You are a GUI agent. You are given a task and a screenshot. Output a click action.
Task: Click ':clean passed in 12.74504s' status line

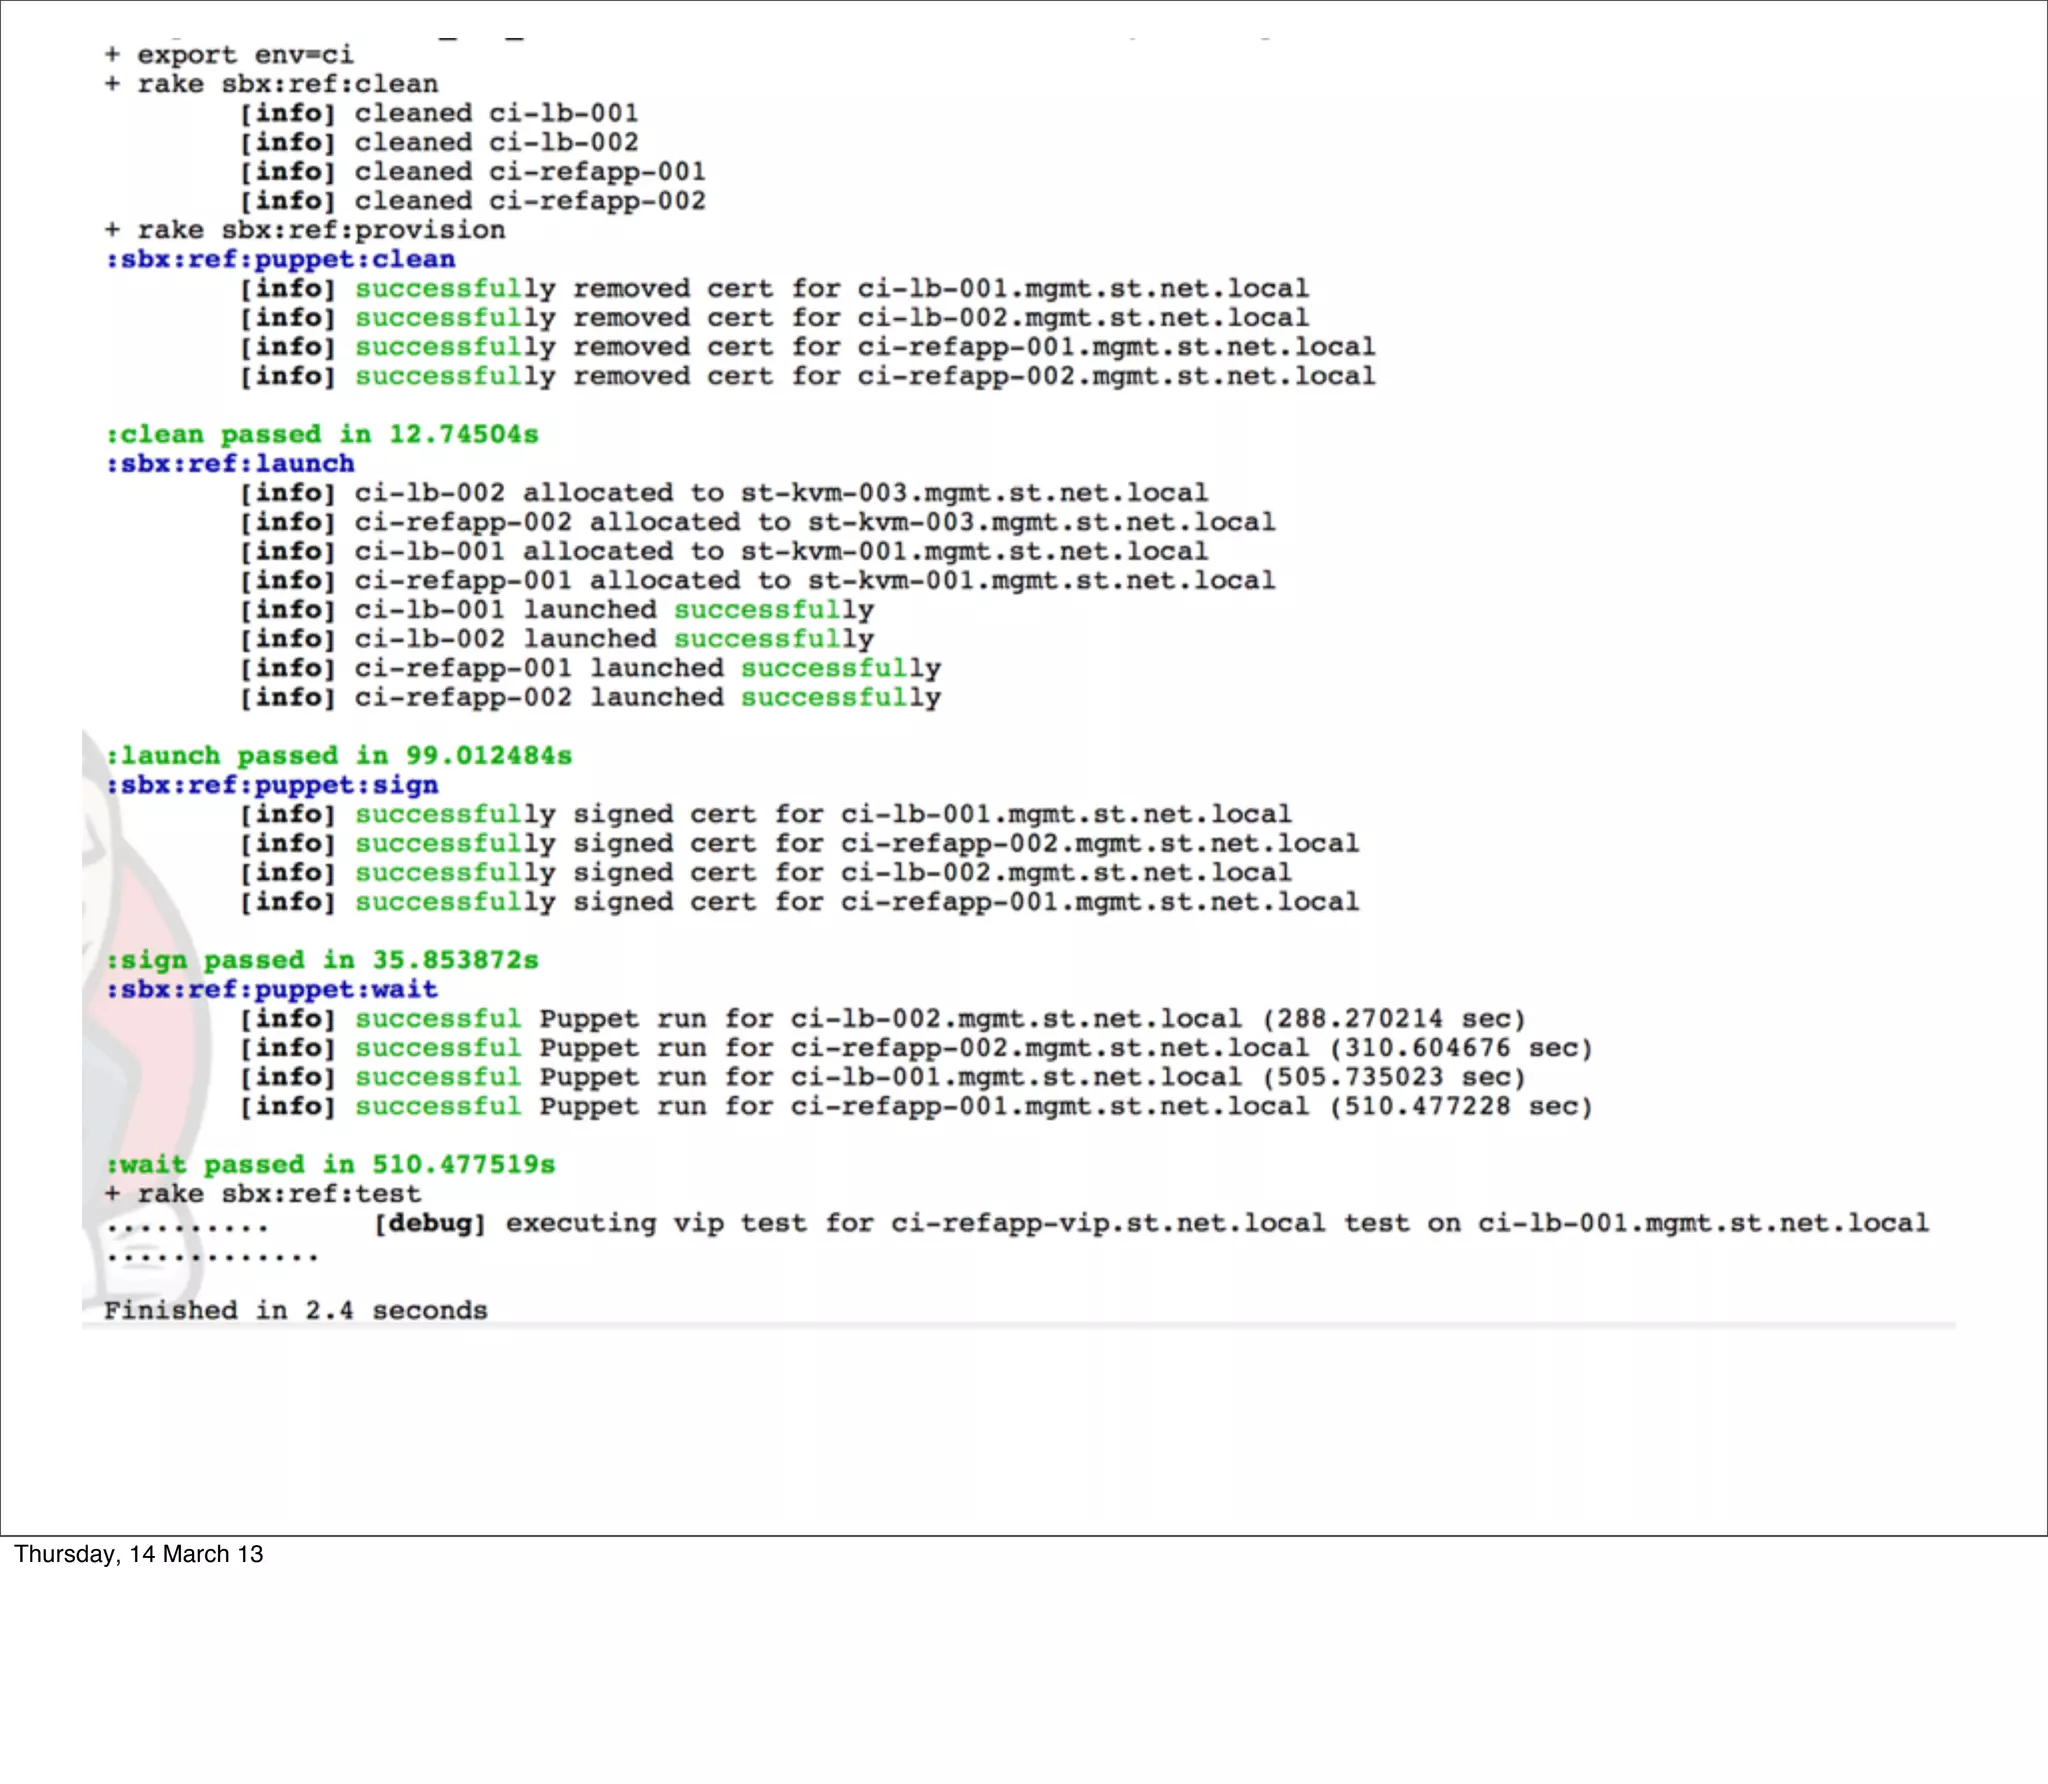pyautogui.click(x=322, y=435)
